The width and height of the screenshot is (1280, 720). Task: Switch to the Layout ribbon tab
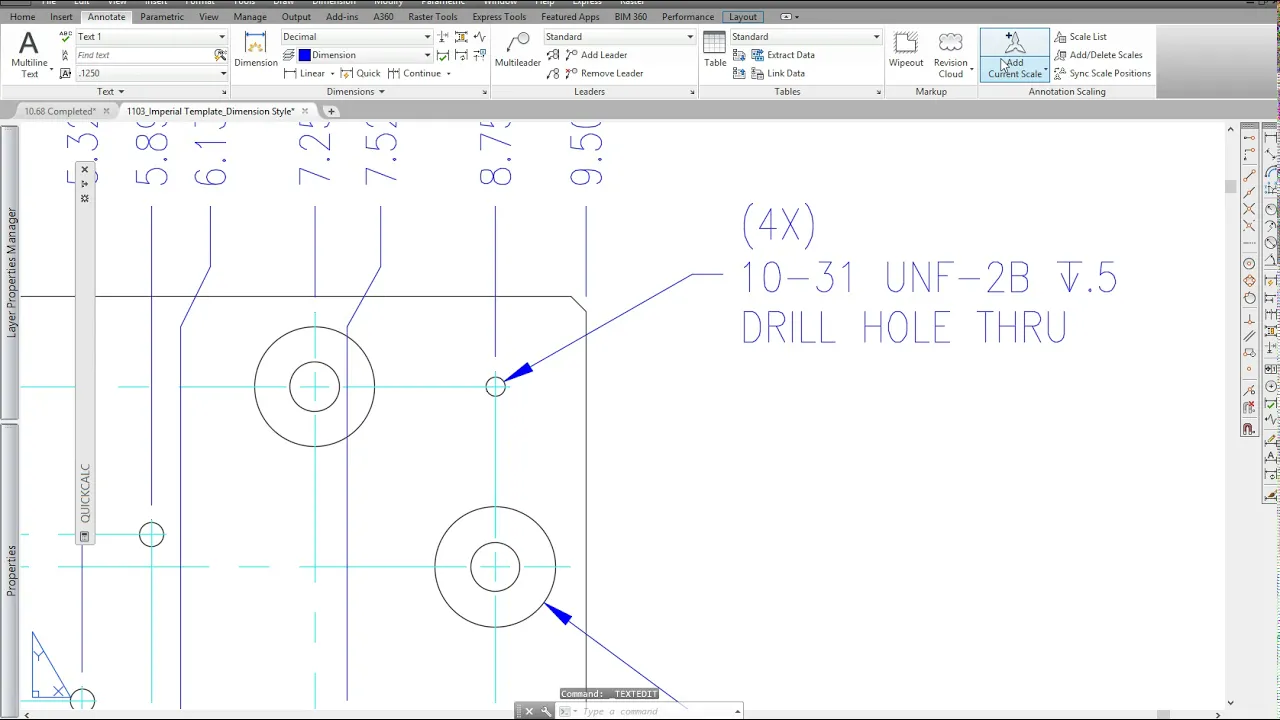coord(743,17)
